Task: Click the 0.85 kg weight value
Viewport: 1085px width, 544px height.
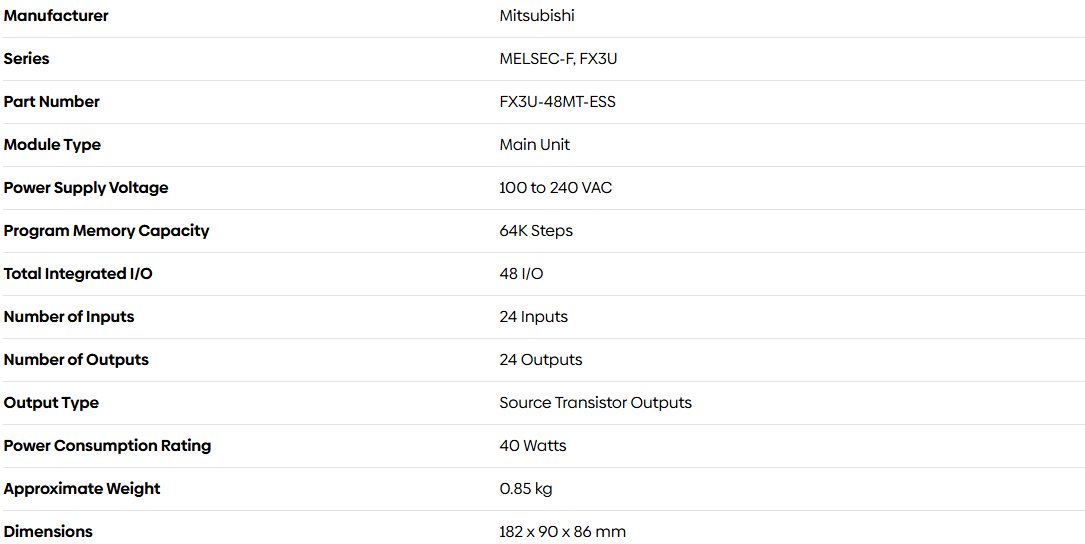Action: click(526, 489)
